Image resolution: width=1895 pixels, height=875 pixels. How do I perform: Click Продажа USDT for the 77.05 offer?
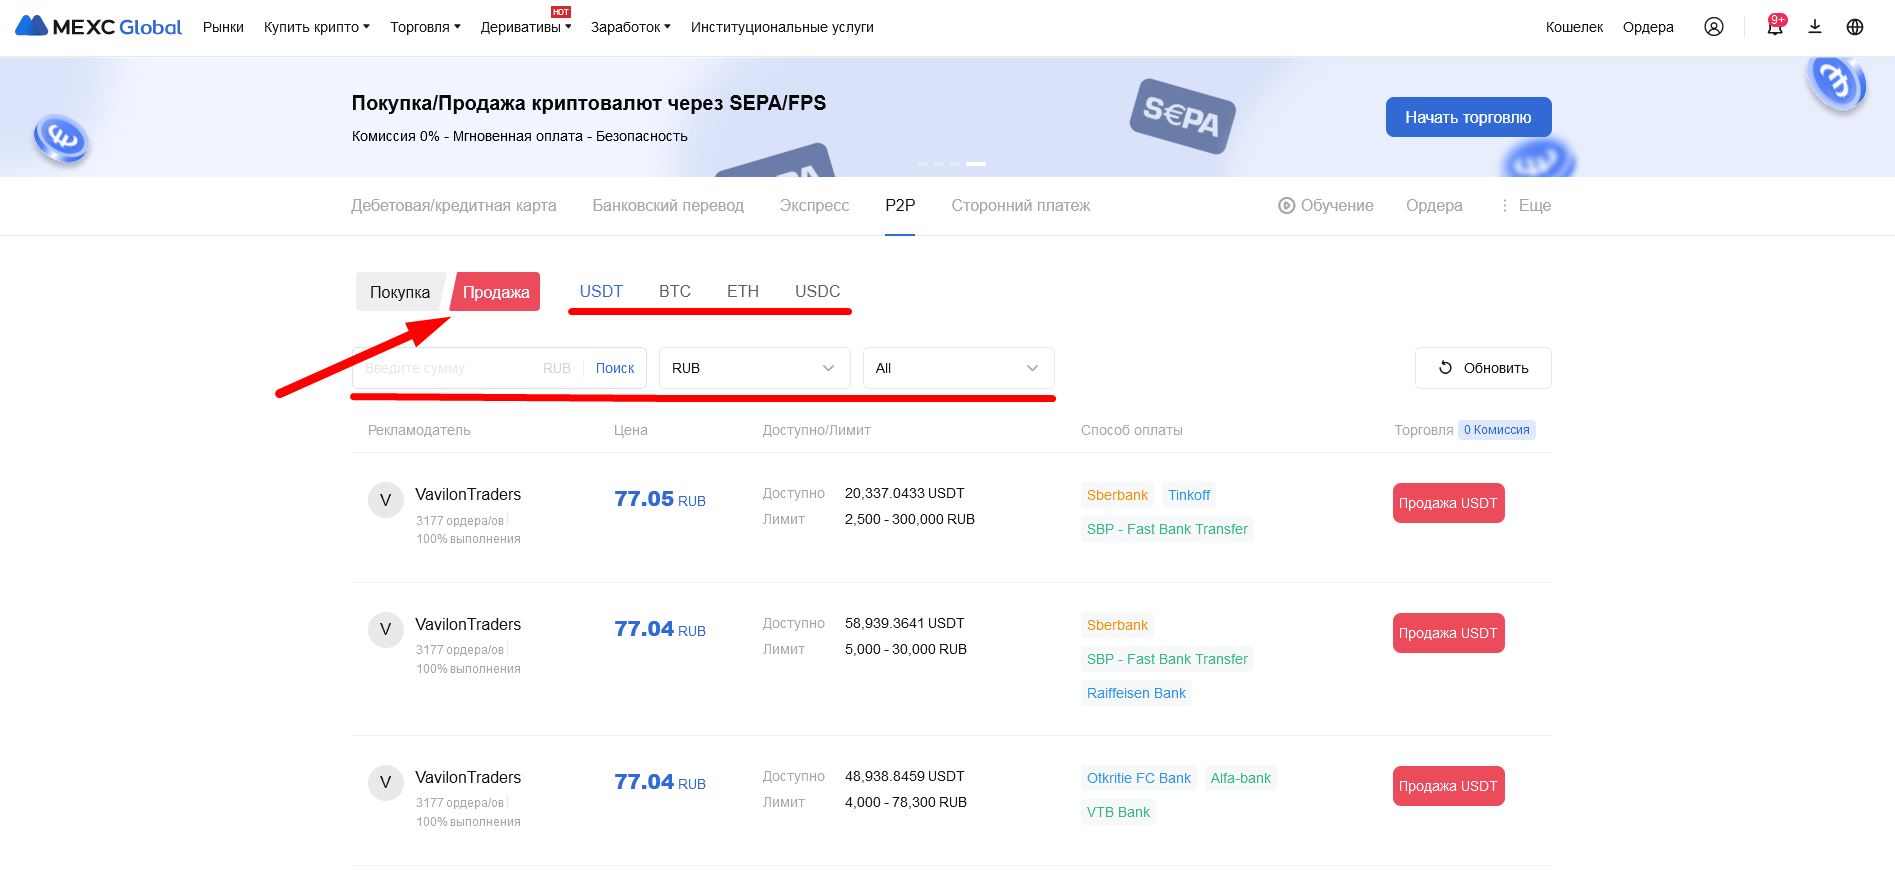click(x=1448, y=503)
